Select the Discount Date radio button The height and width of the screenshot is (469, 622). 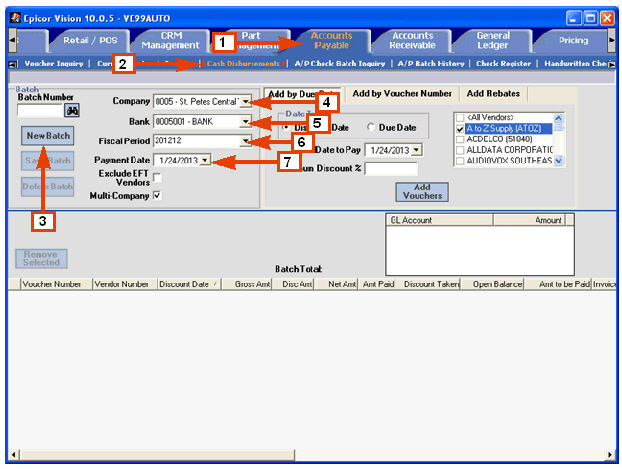click(286, 127)
